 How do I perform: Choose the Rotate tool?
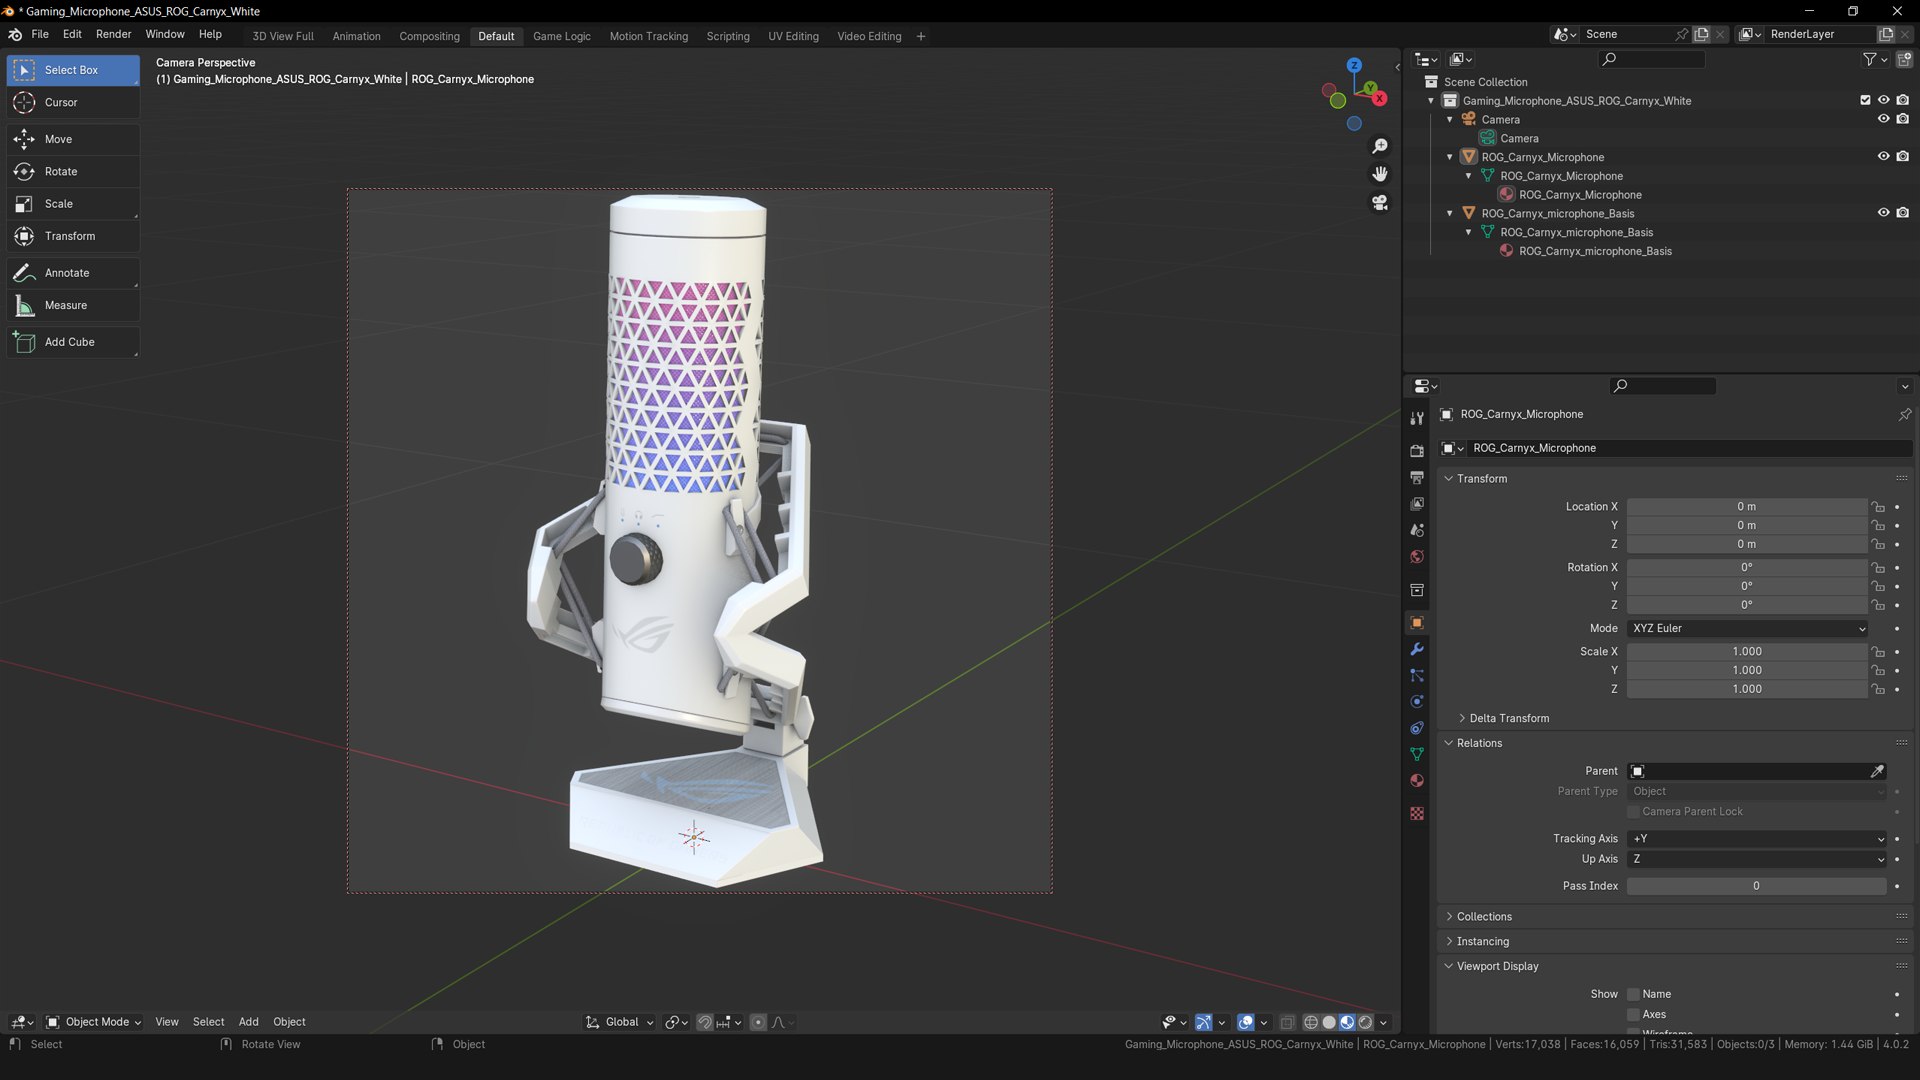73,171
